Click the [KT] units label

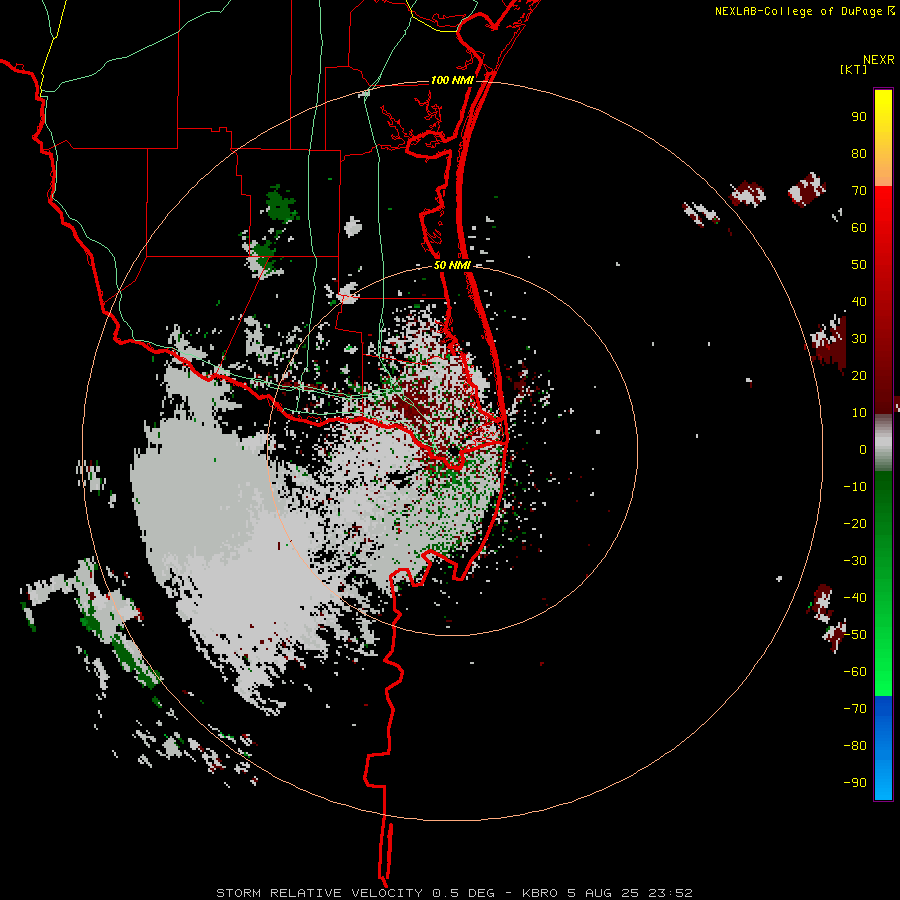(x=853, y=69)
